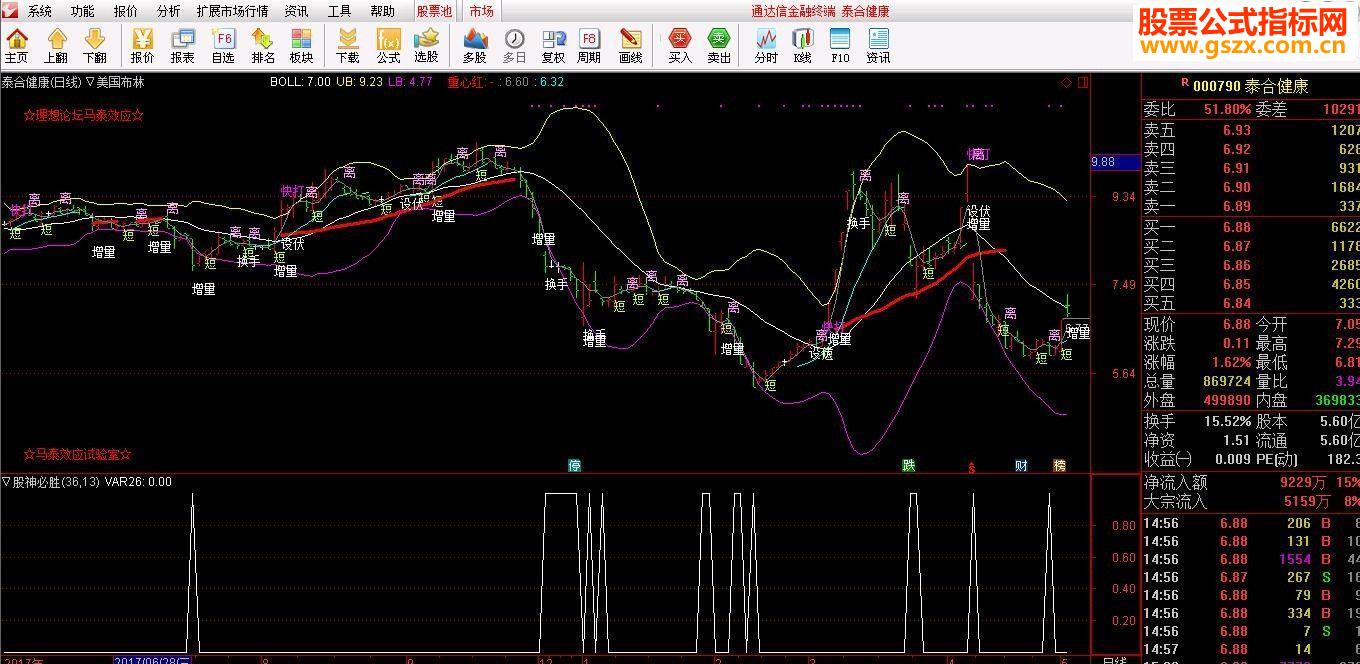Click the 委比 51.80% value
The height and width of the screenshot is (664, 1360).
tap(1227, 109)
